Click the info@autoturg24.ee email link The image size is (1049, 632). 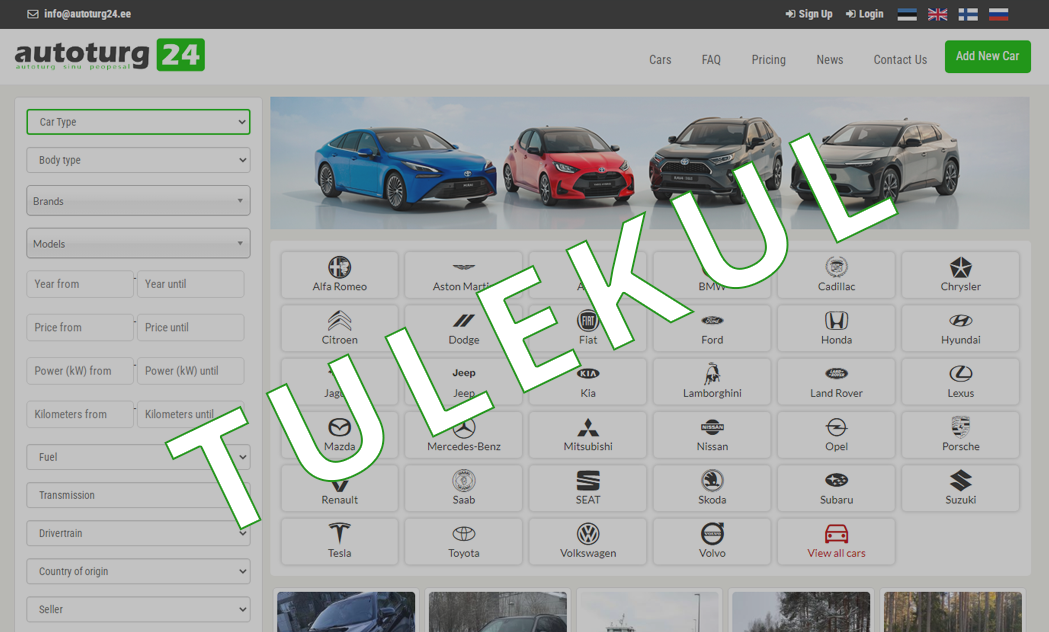pos(79,14)
